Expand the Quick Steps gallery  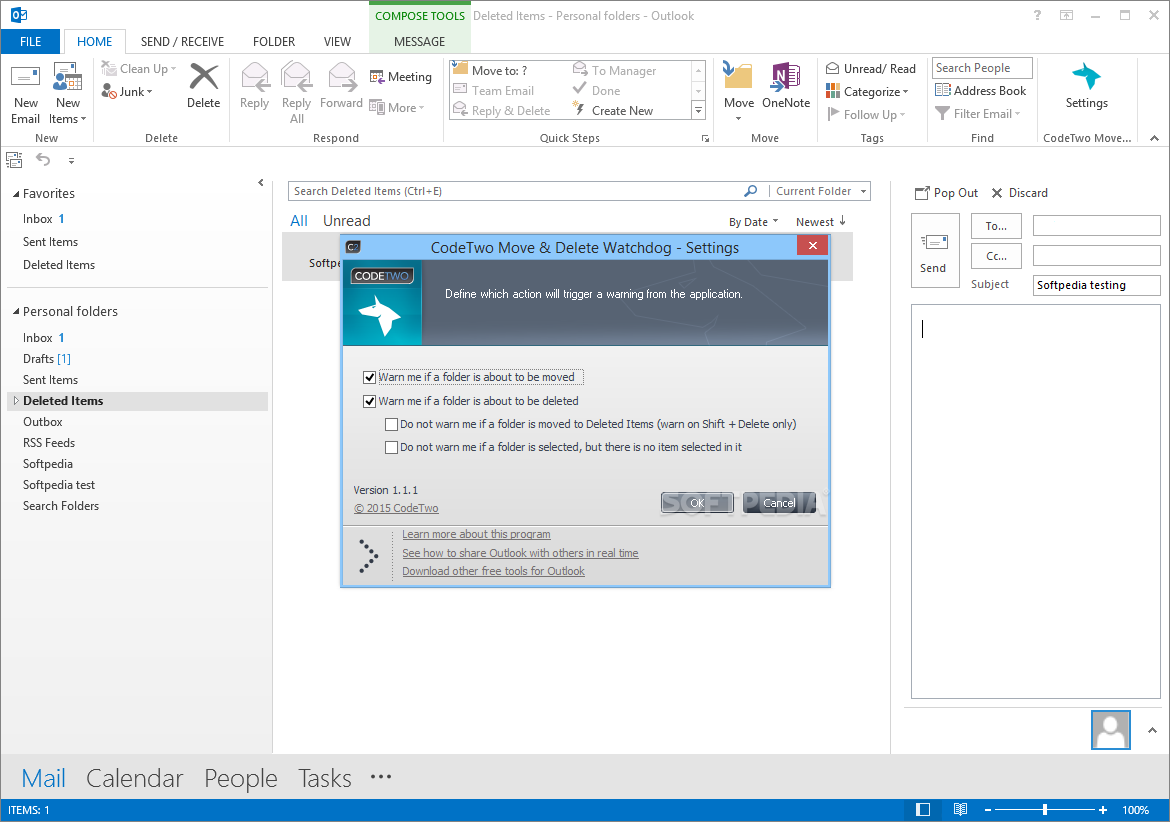tap(698, 110)
